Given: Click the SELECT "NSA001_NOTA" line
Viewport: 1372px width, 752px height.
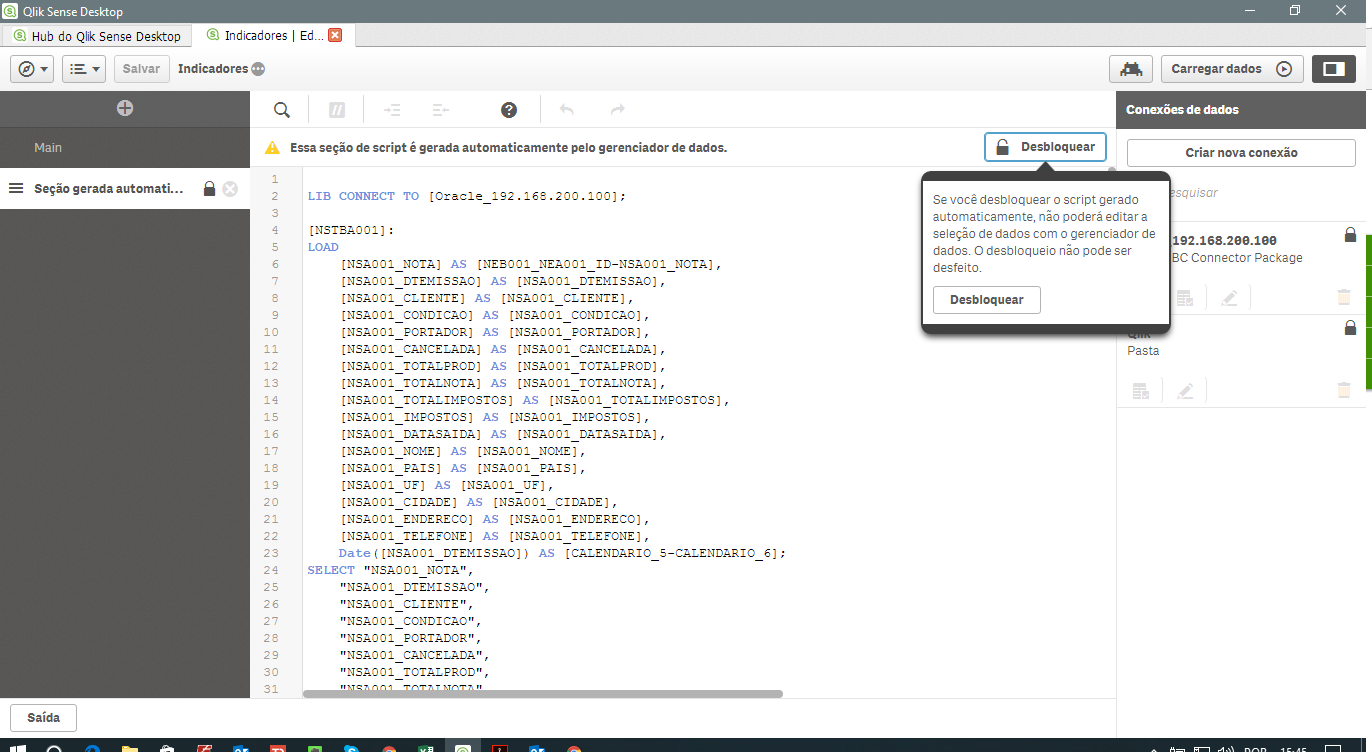Looking at the screenshot, I should [x=390, y=570].
